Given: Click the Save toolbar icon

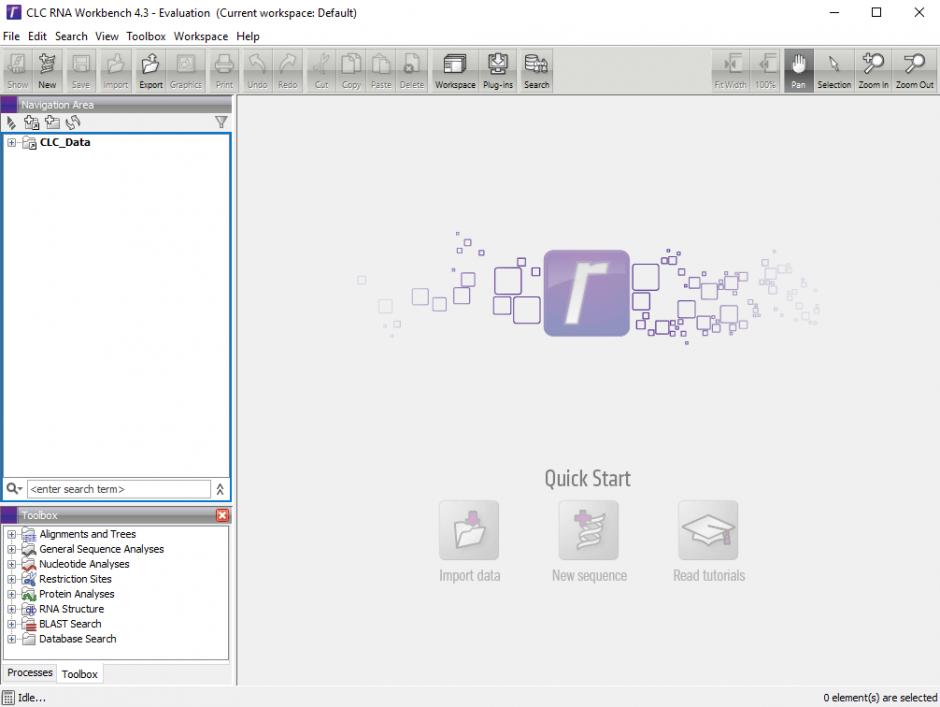Looking at the screenshot, I should pyautogui.click(x=80, y=71).
